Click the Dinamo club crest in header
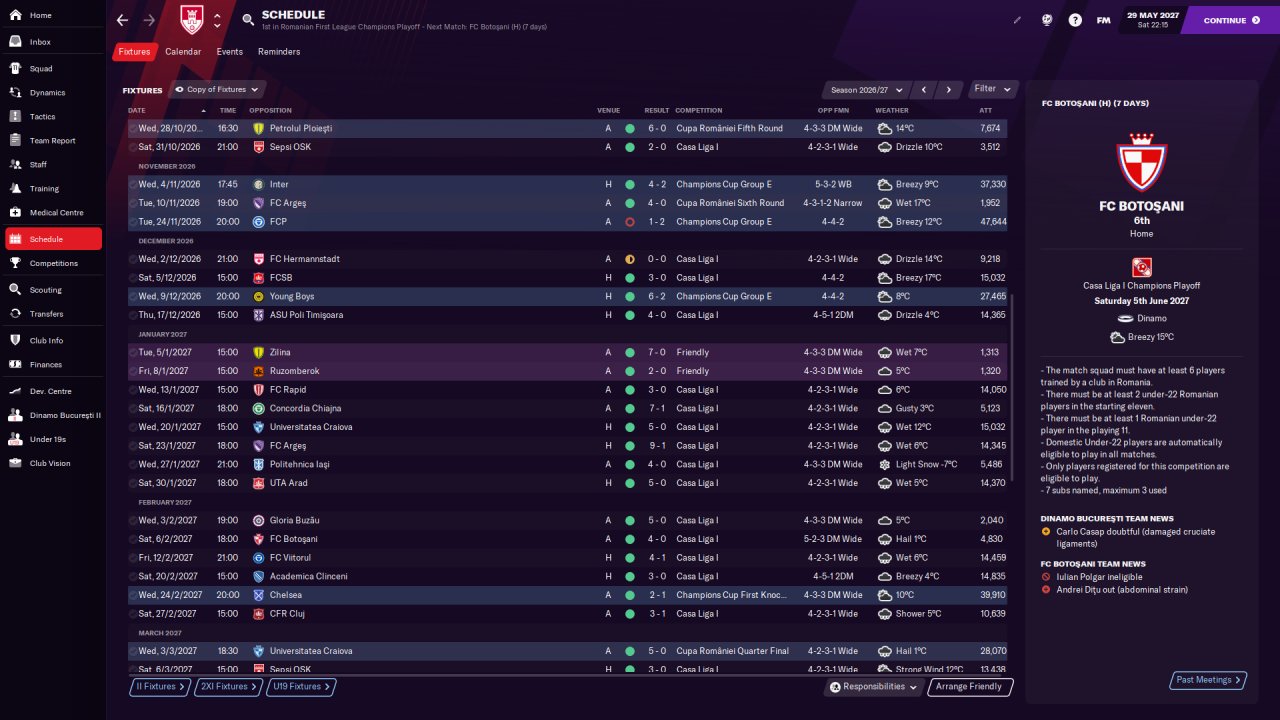 coord(191,20)
